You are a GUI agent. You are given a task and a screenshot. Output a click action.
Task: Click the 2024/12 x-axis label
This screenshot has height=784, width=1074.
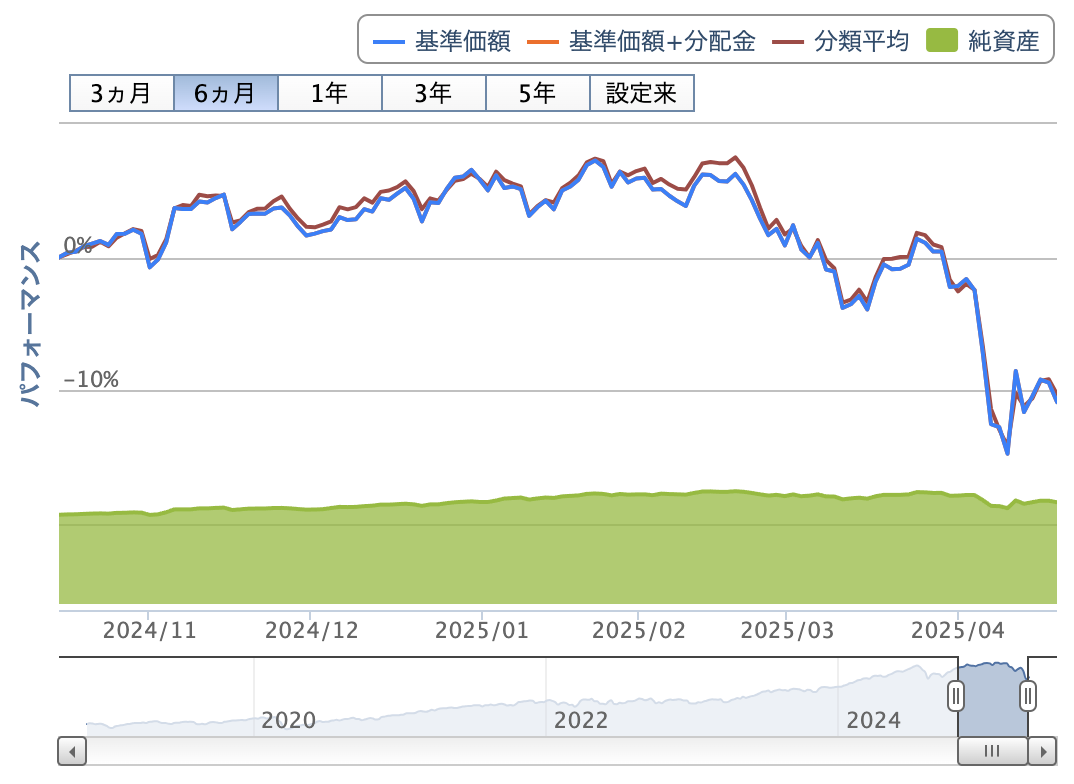[312, 630]
